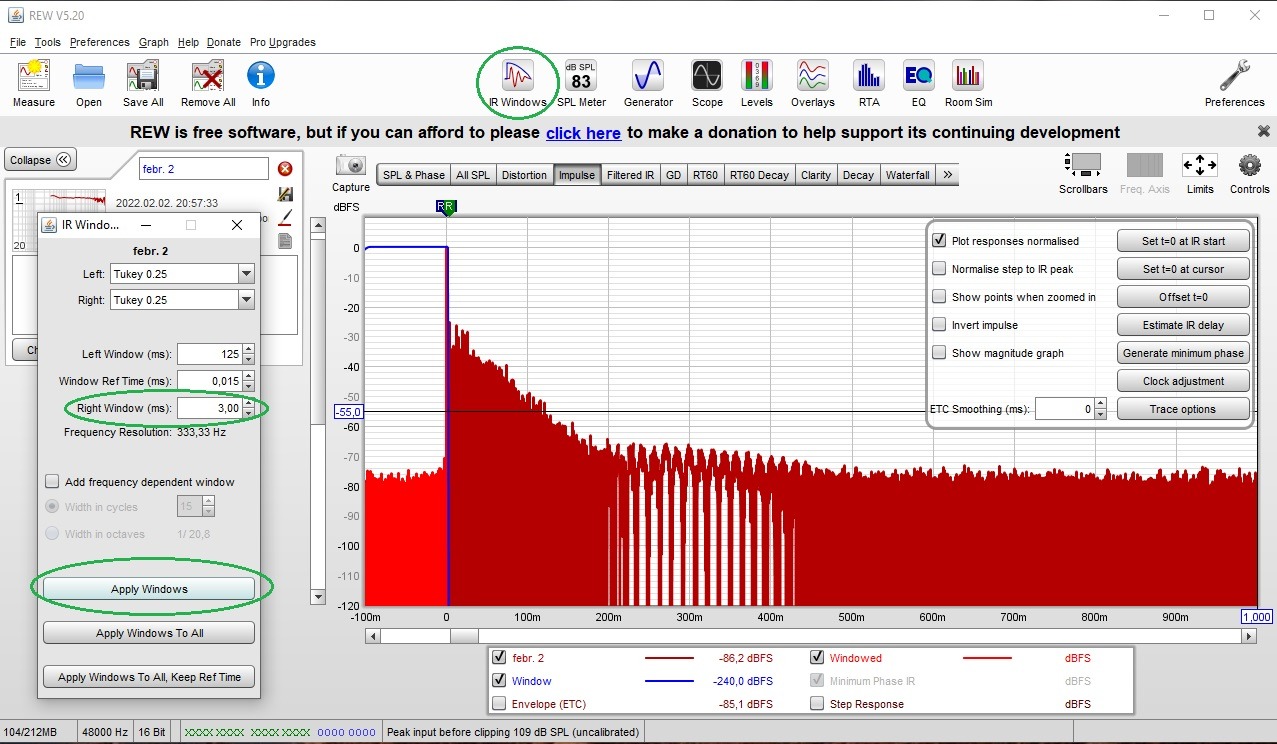The width and height of the screenshot is (1277, 744).
Task: Switch to the Distortion tab
Action: (x=525, y=175)
